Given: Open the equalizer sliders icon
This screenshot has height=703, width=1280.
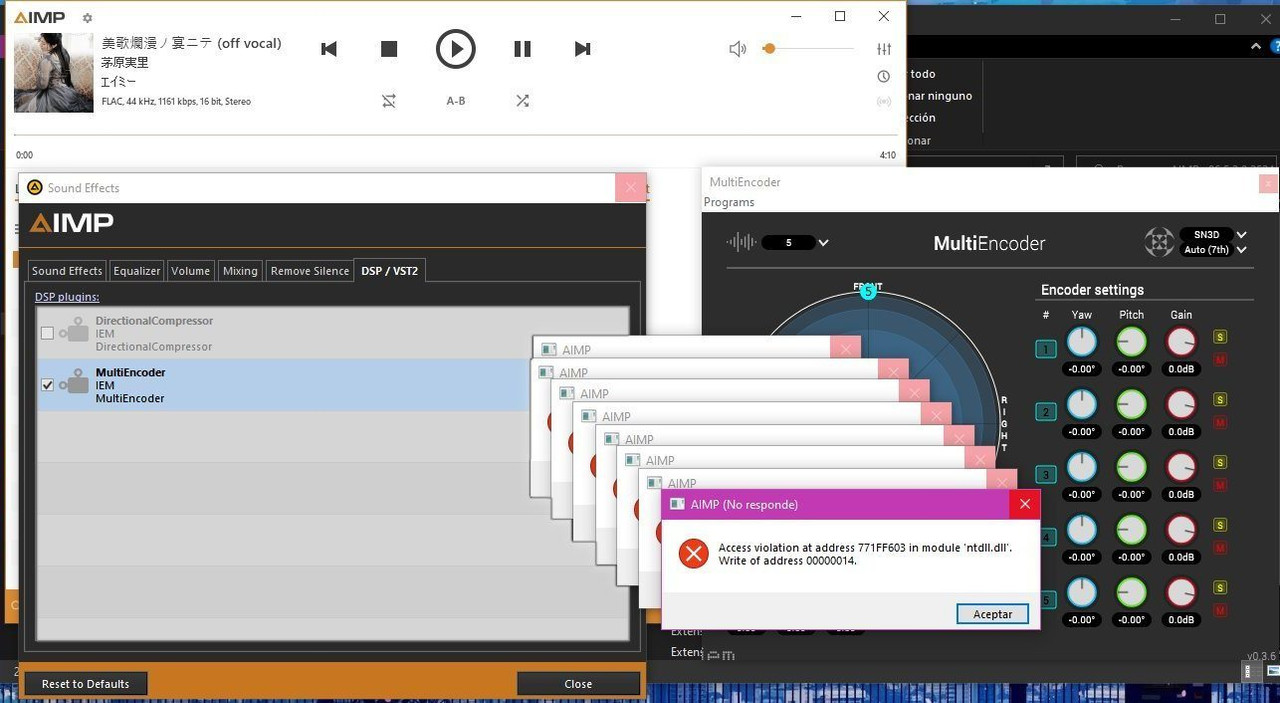Looking at the screenshot, I should point(884,49).
